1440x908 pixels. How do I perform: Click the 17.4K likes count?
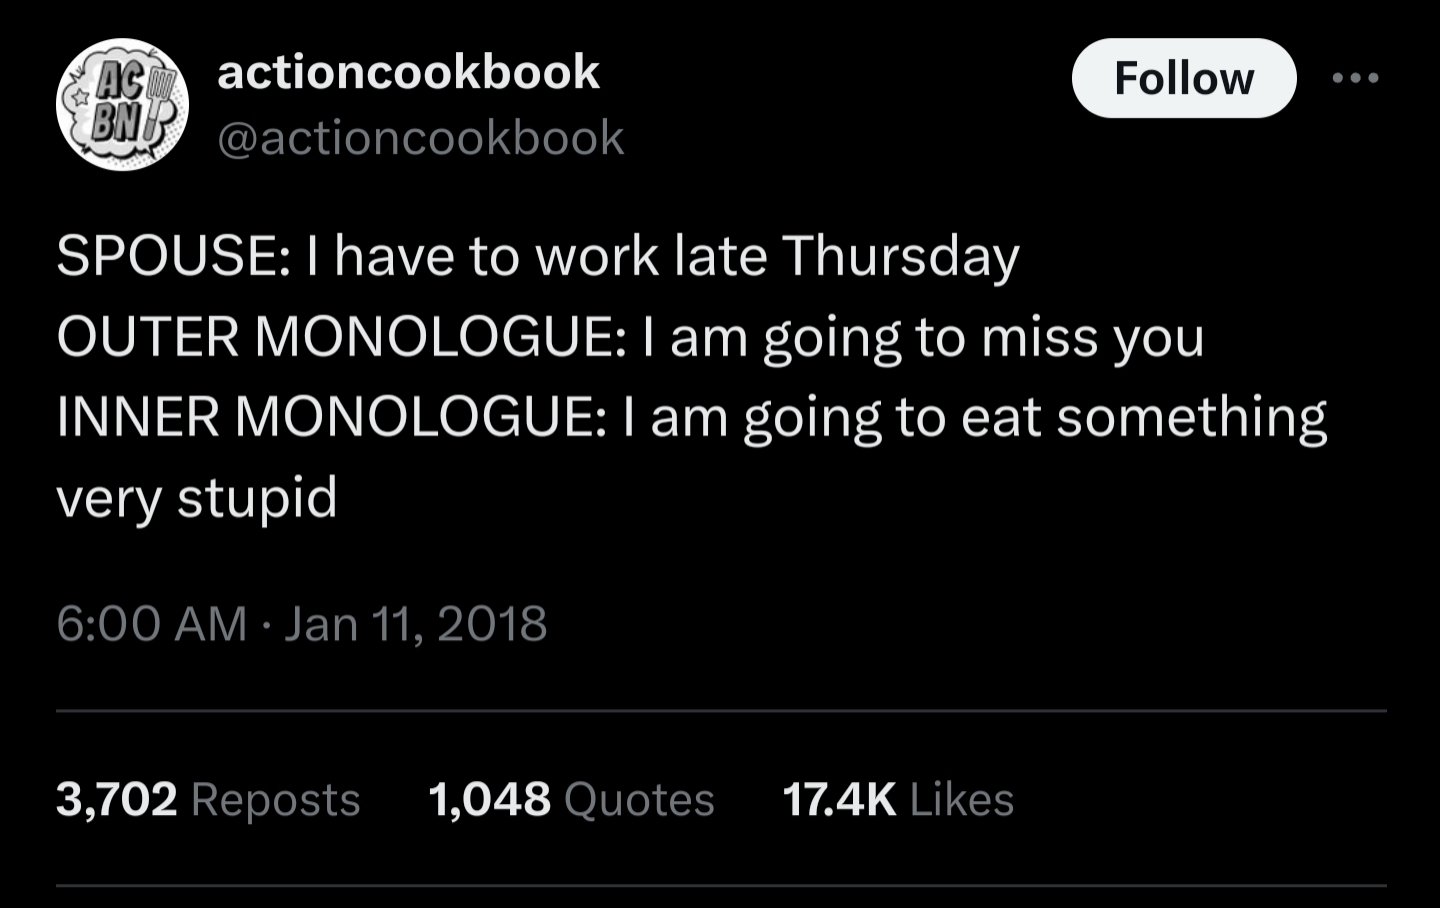tap(839, 799)
